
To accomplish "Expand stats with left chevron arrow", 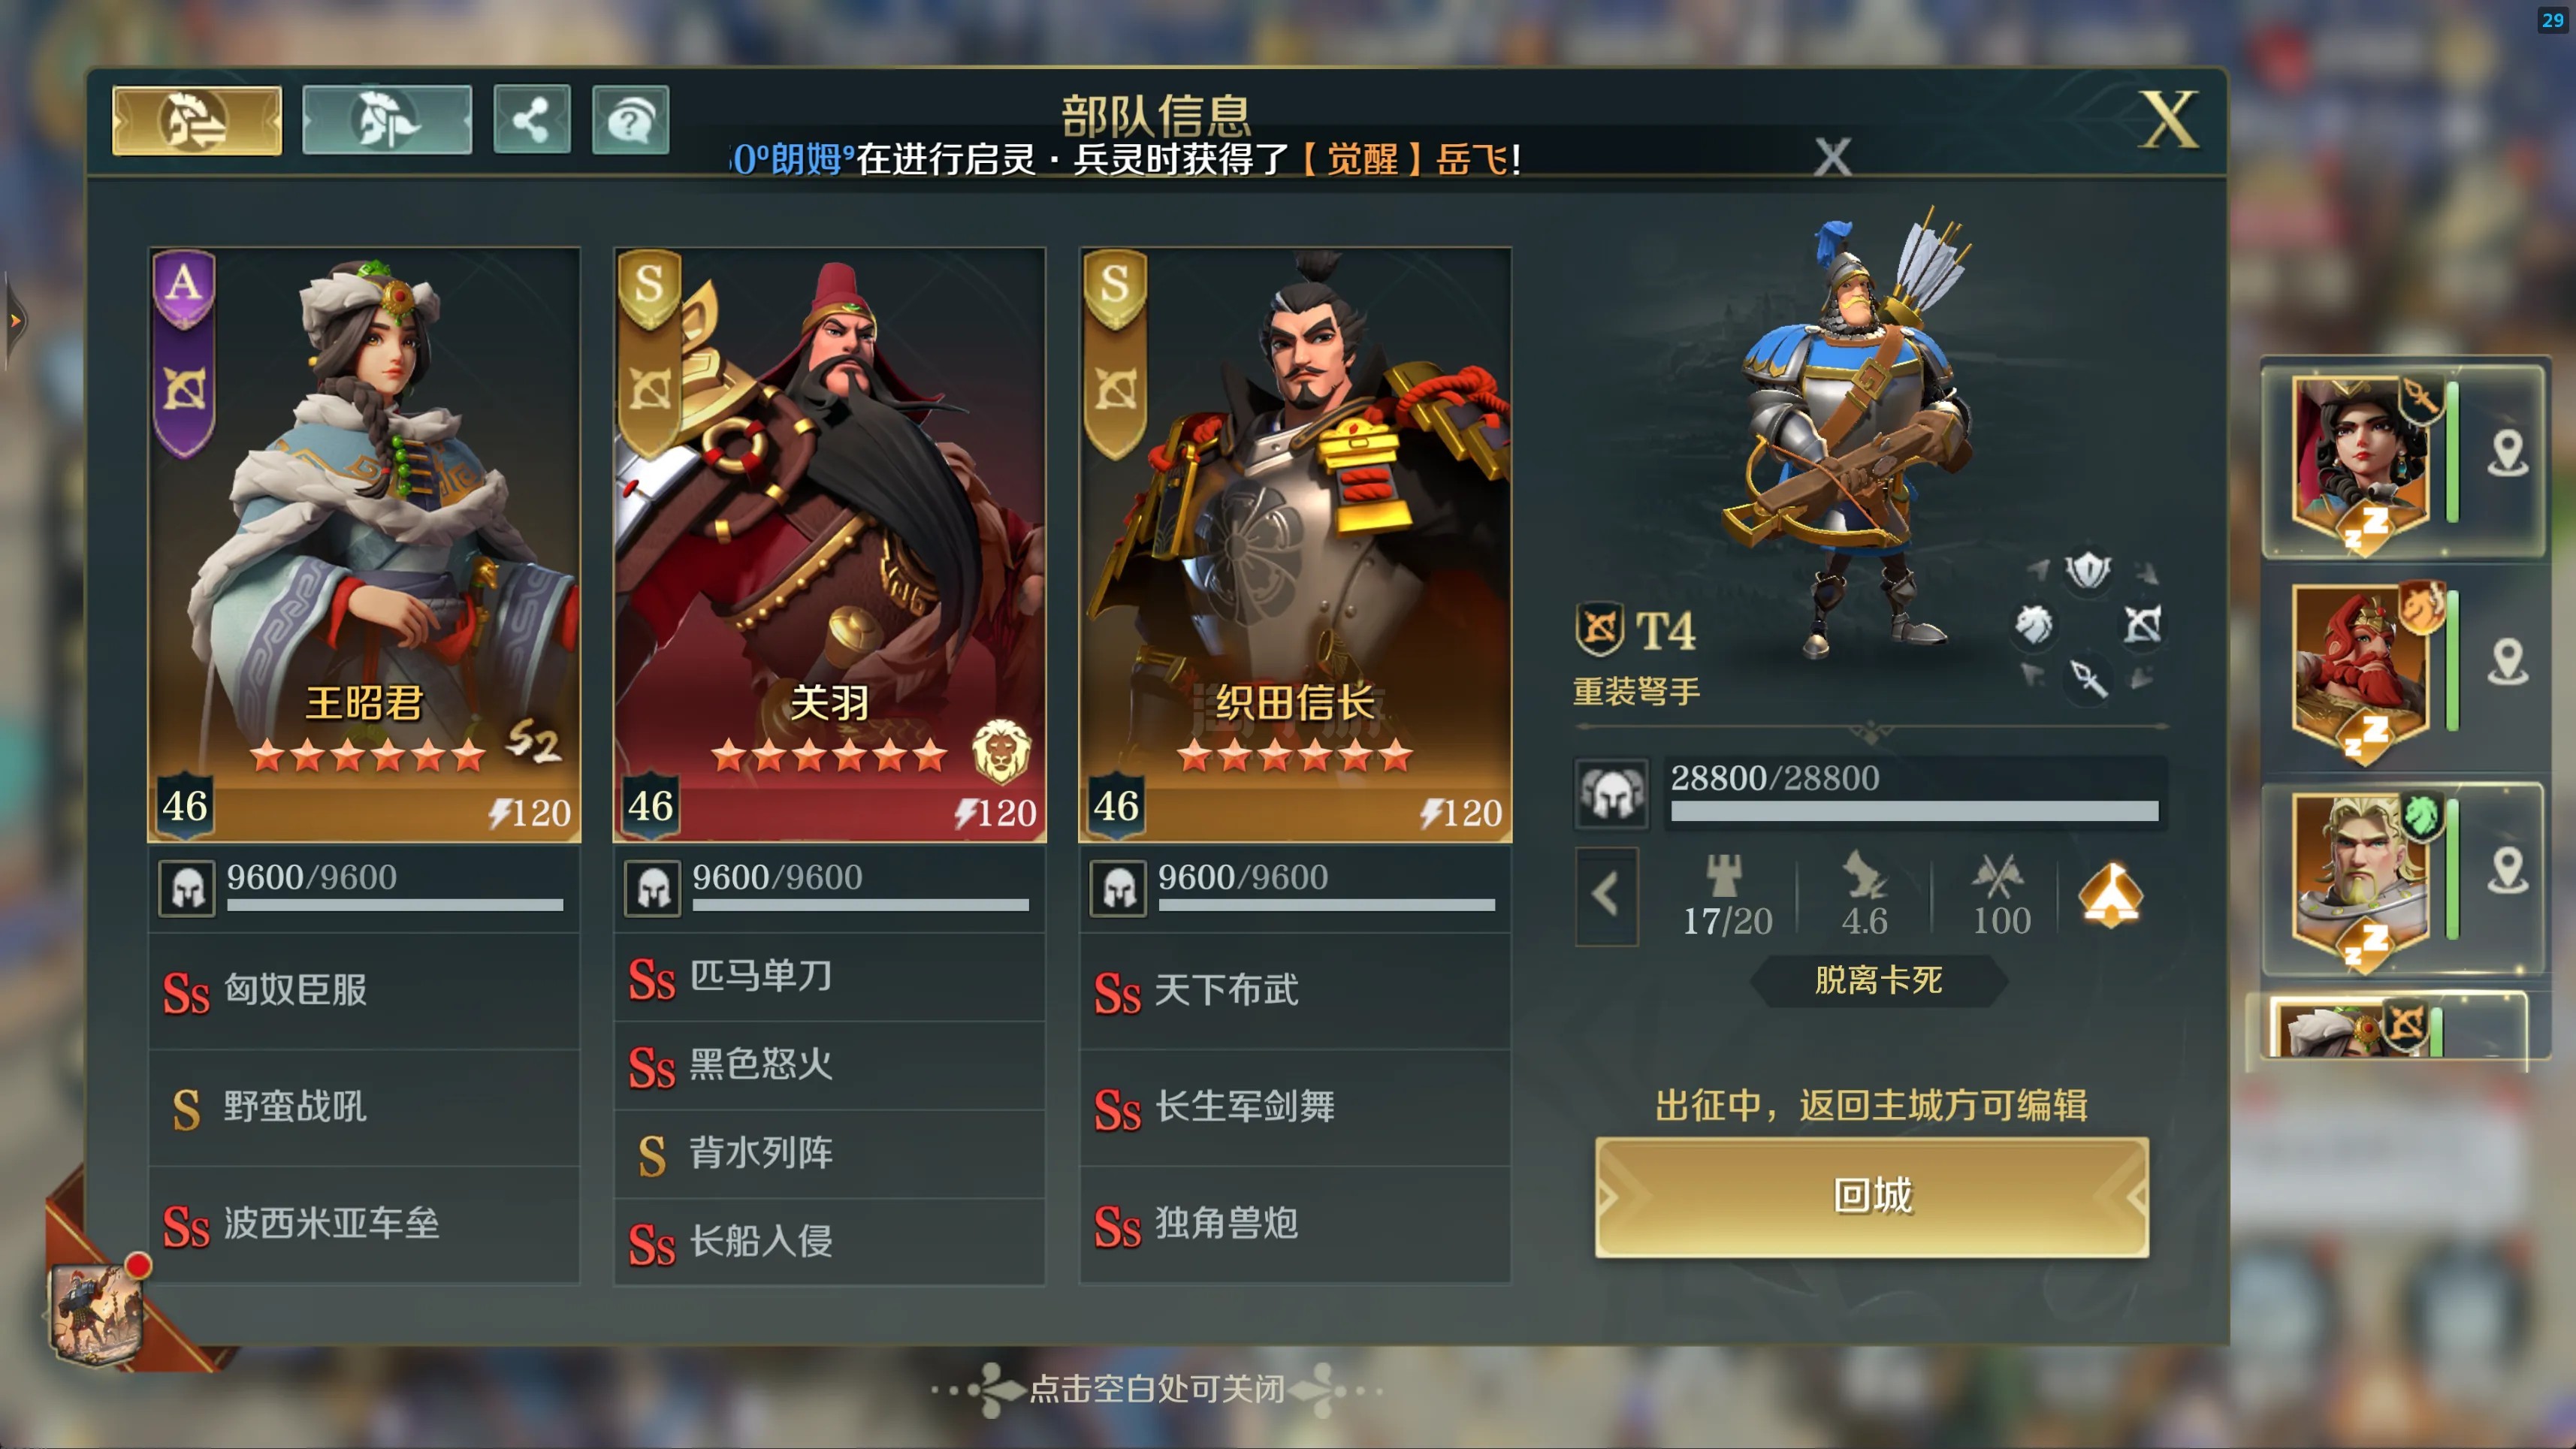I will tap(1606, 895).
